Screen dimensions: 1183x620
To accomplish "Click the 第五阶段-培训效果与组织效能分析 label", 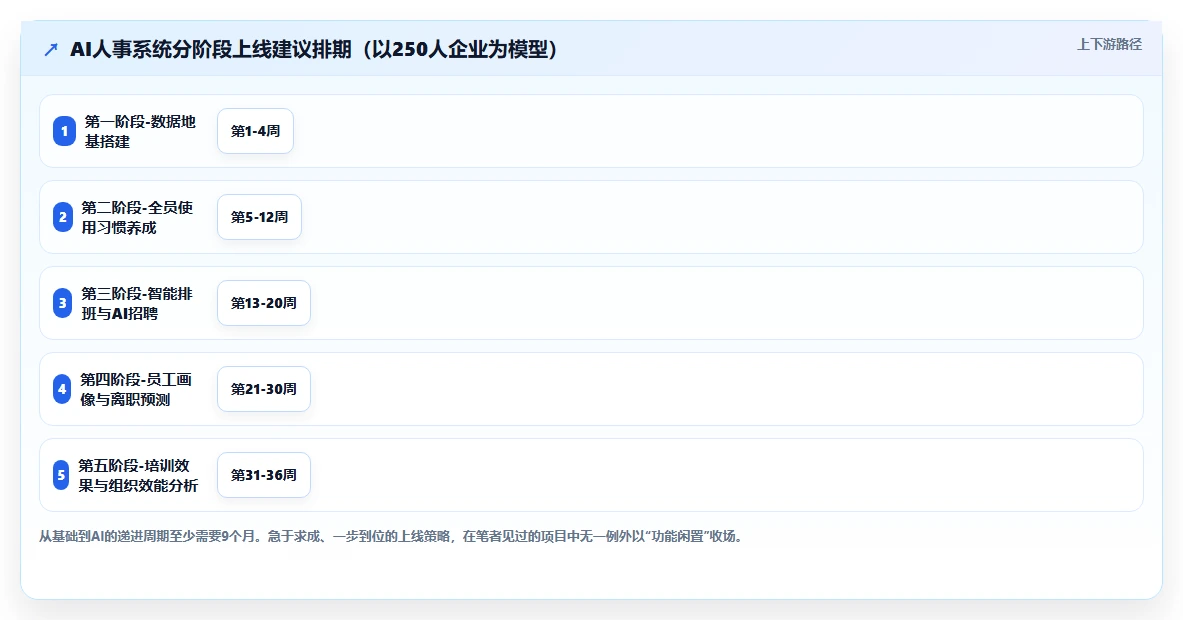I will point(138,475).
